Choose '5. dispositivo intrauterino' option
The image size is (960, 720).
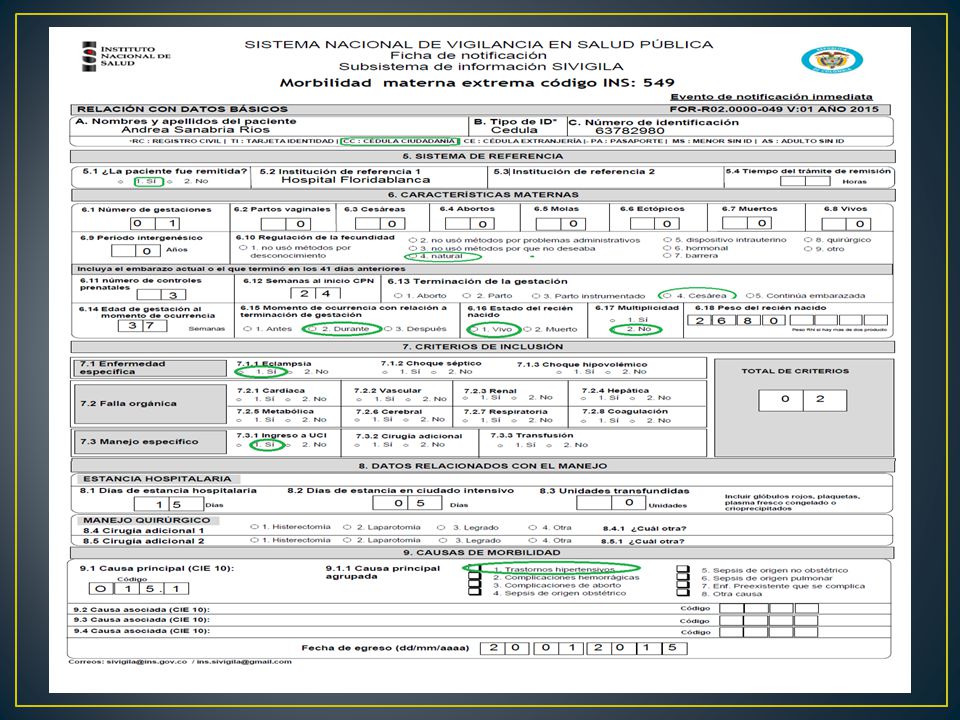(667, 240)
